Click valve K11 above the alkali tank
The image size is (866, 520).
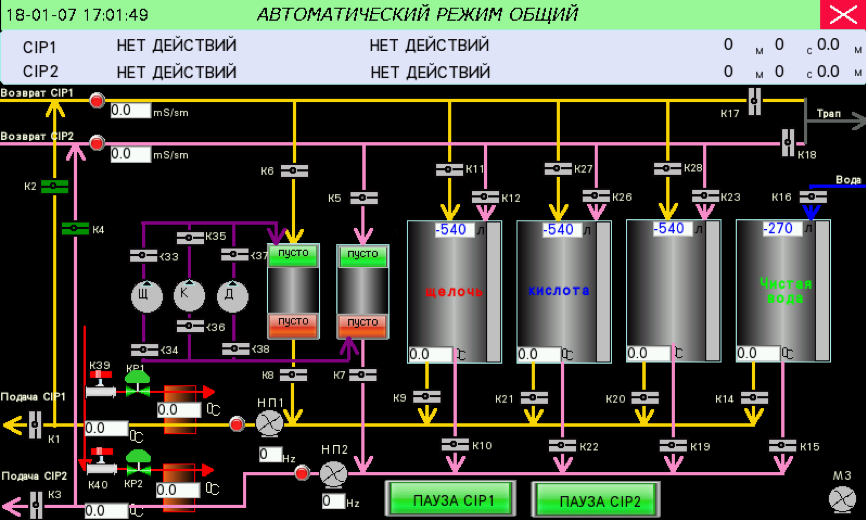click(449, 169)
